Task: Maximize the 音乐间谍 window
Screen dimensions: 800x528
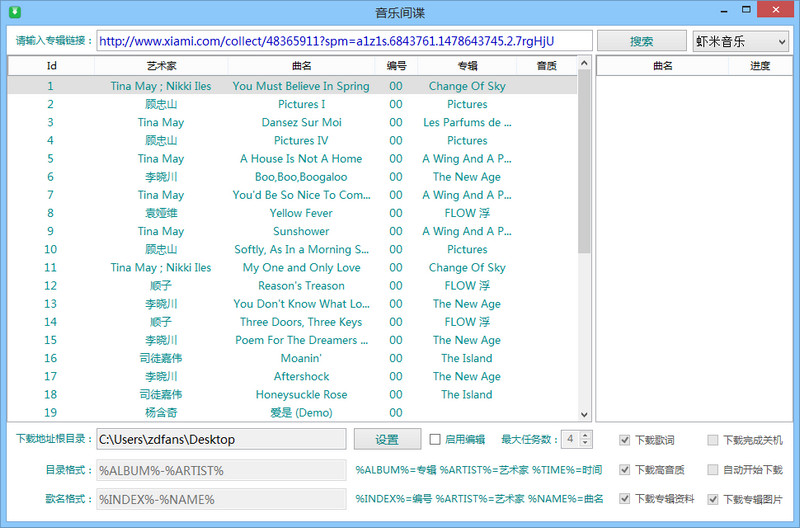Action: point(746,10)
